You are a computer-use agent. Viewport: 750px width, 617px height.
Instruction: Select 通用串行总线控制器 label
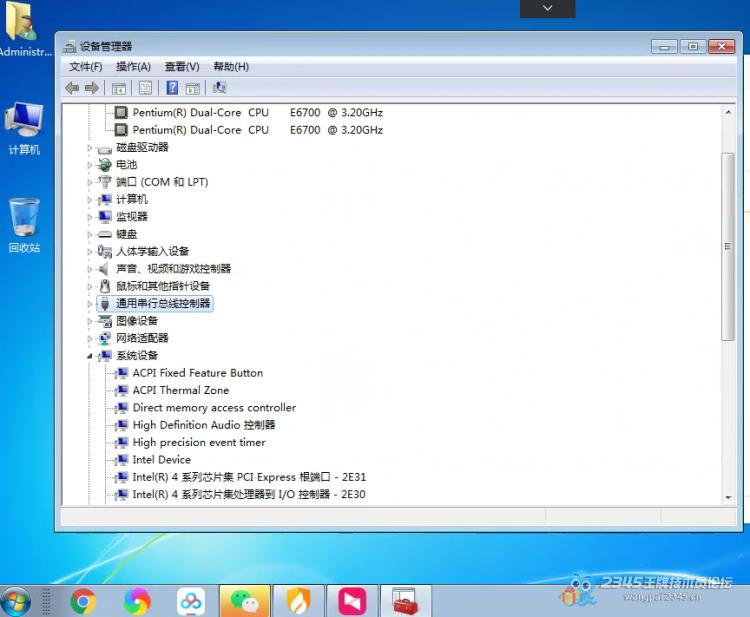tap(163, 303)
